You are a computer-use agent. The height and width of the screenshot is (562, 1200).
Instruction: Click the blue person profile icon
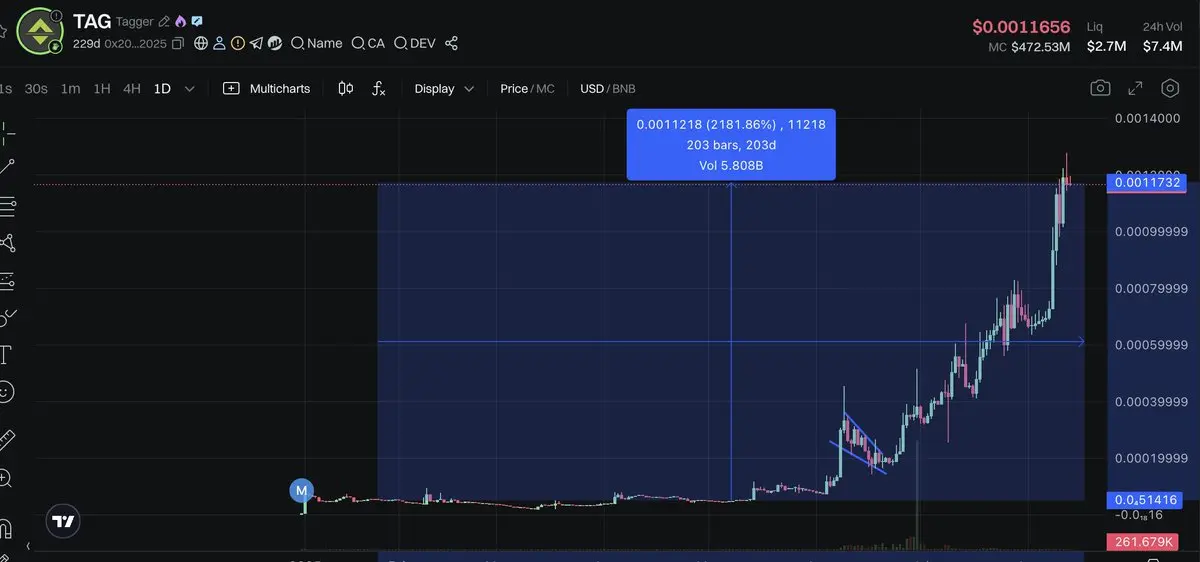219,44
